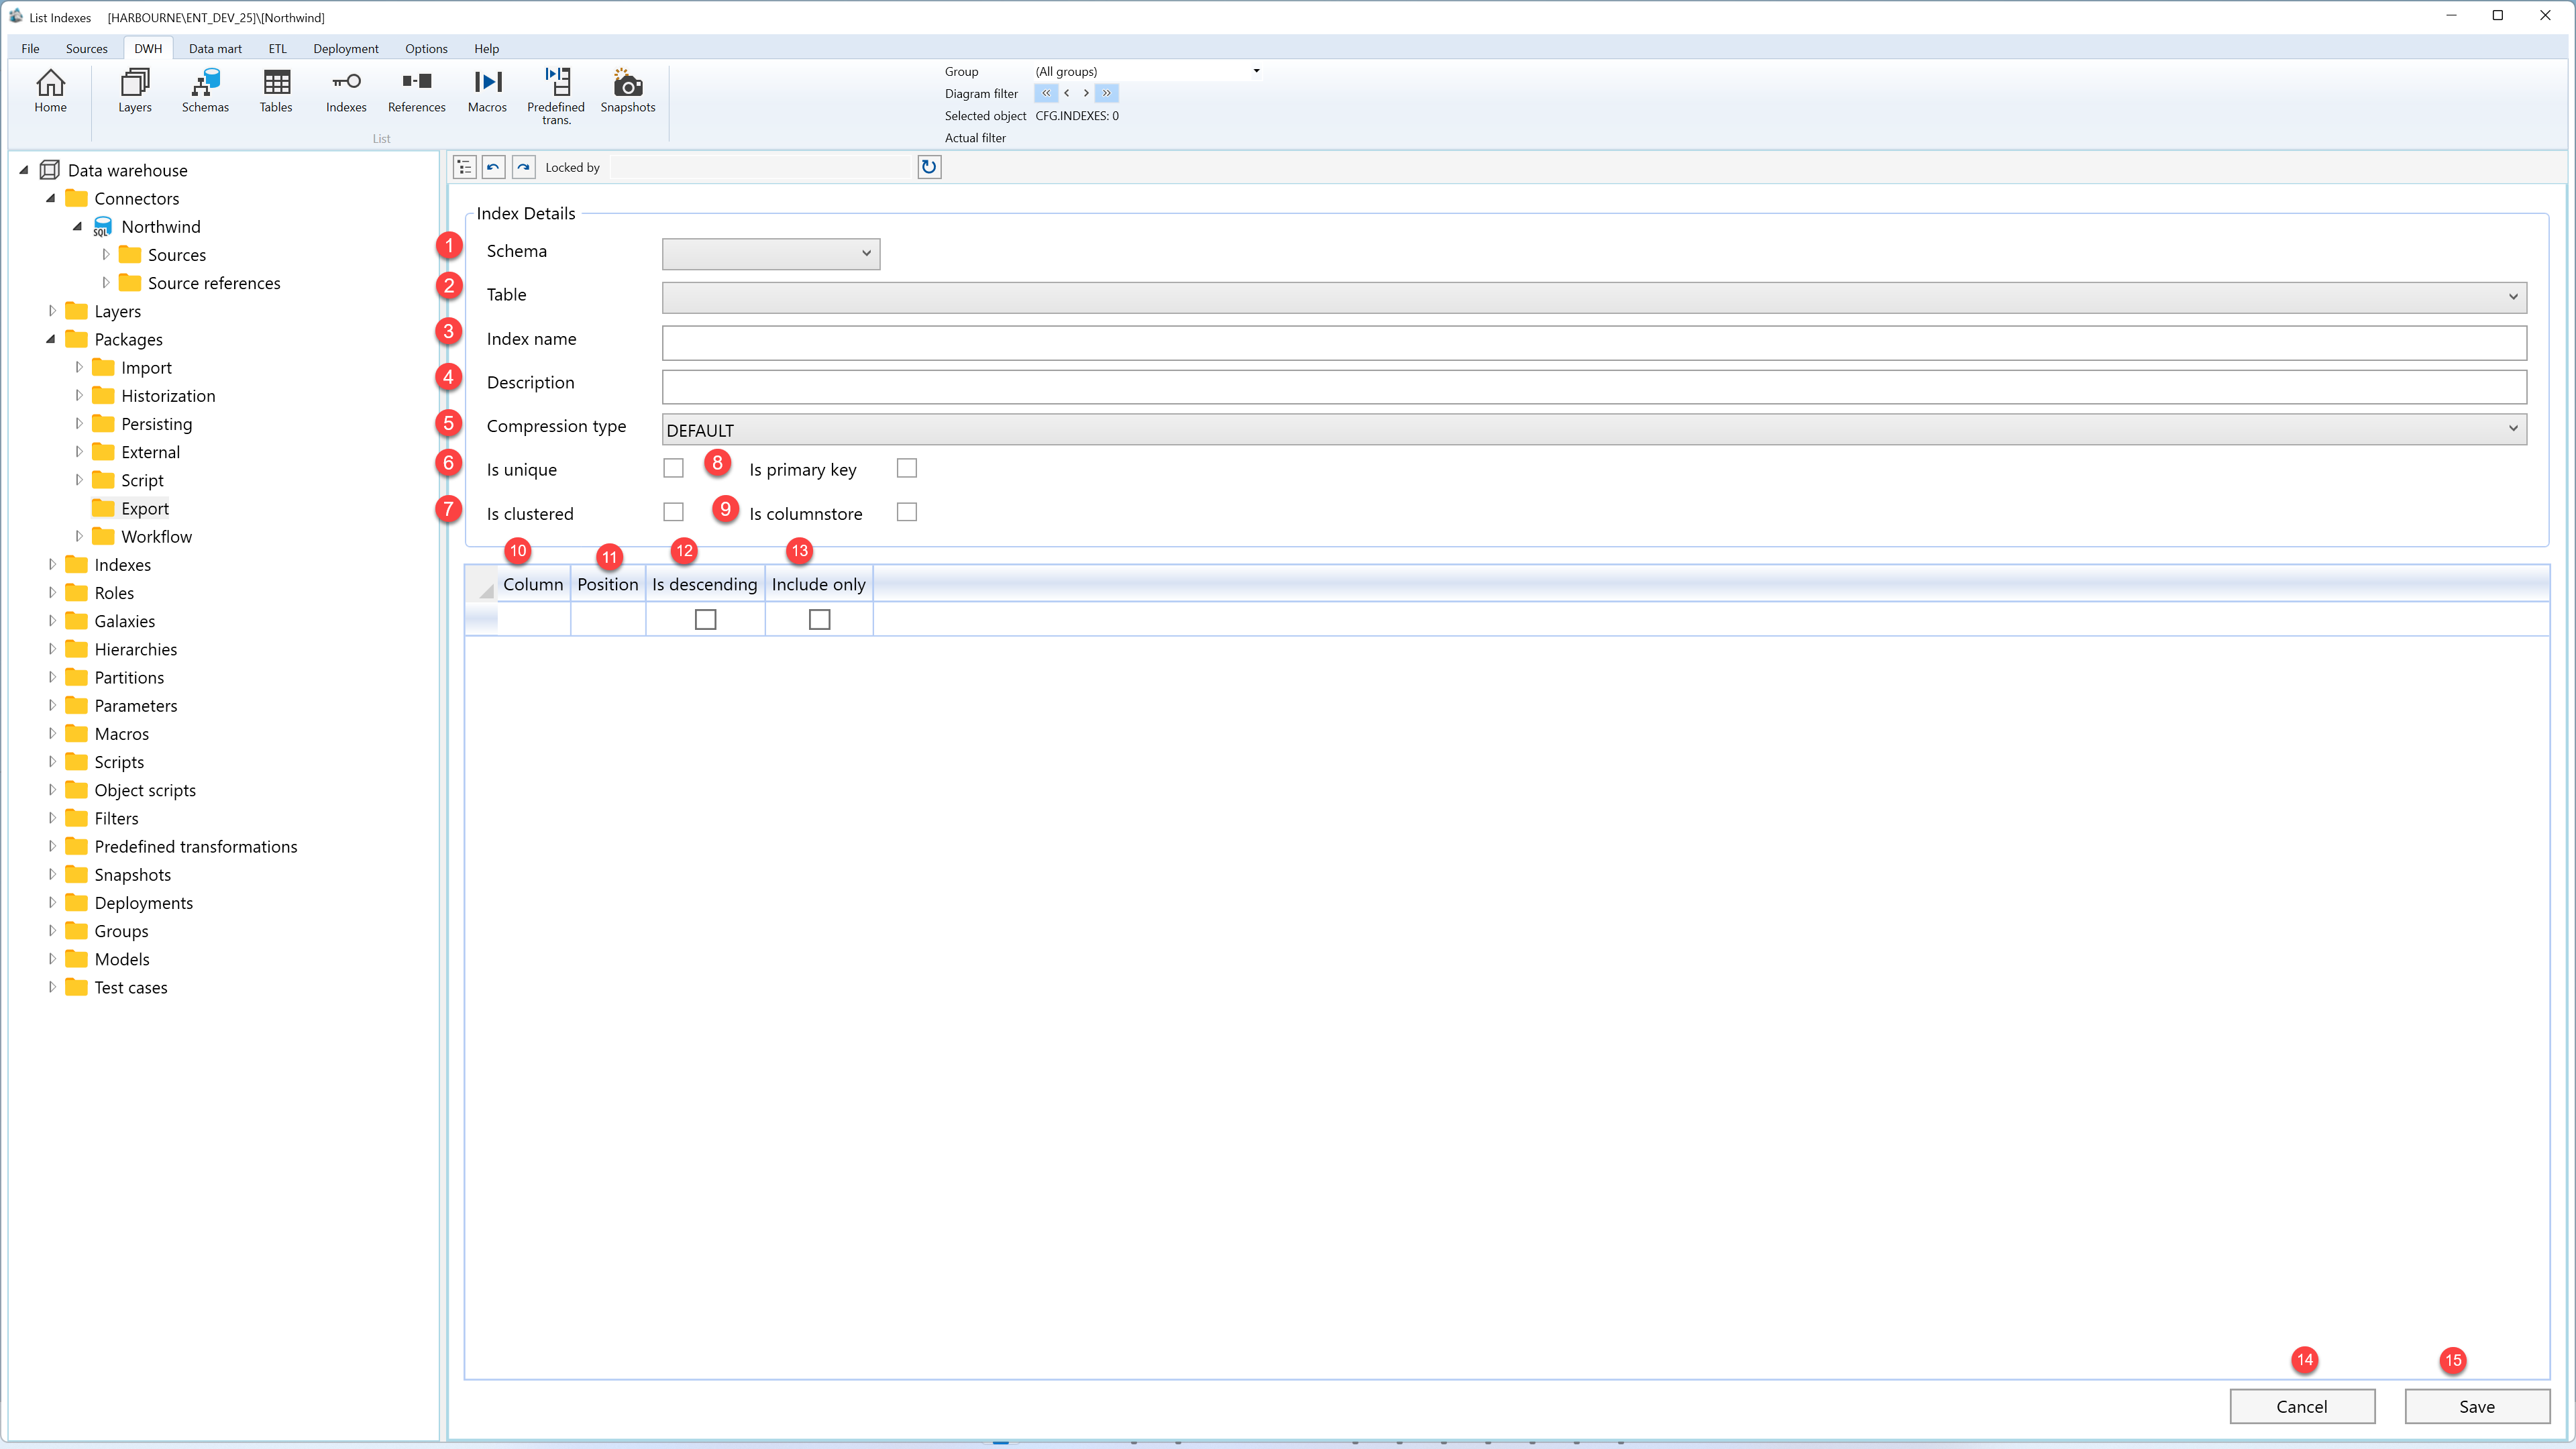Switch to the Deployment ribbon tab
This screenshot has width=2576, height=1449.
click(346, 48)
